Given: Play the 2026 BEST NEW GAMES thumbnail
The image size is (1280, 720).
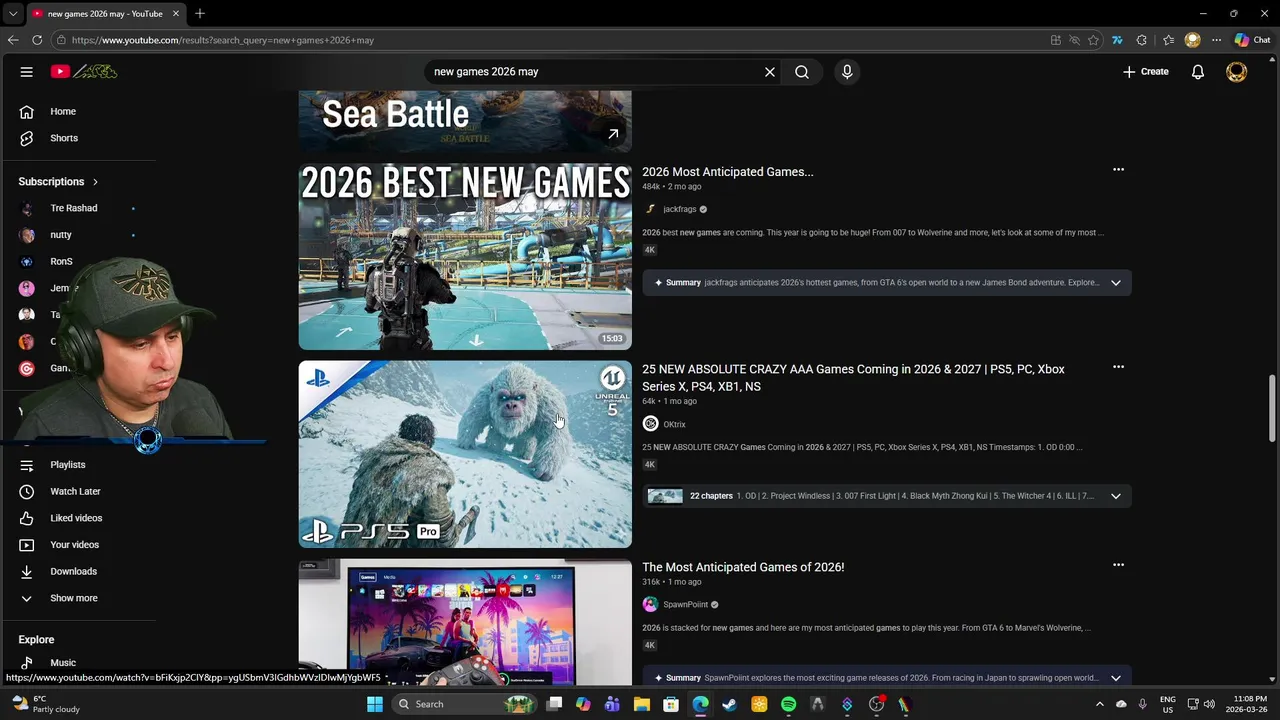Looking at the screenshot, I should coord(465,257).
